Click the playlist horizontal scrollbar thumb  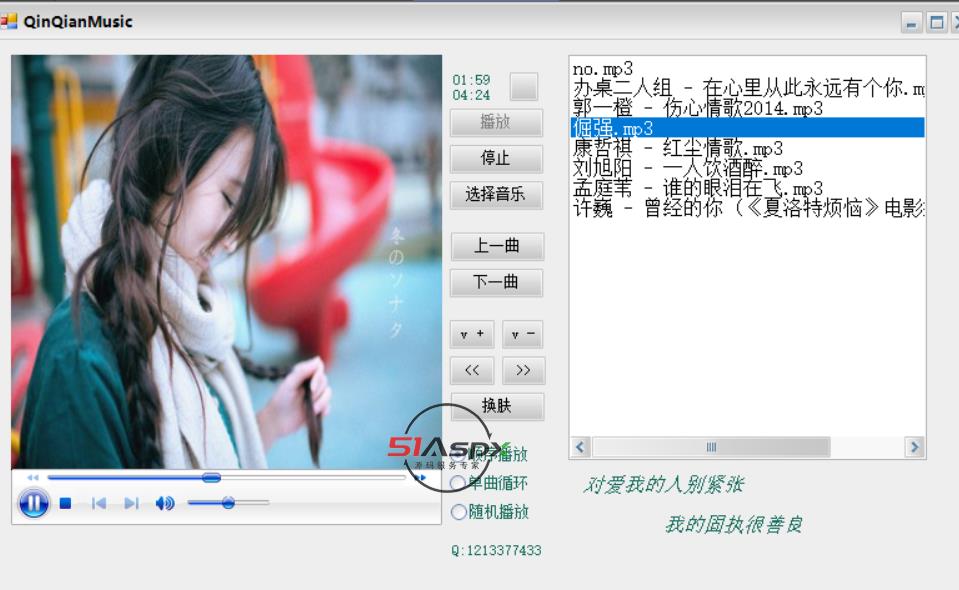pyautogui.click(x=711, y=447)
